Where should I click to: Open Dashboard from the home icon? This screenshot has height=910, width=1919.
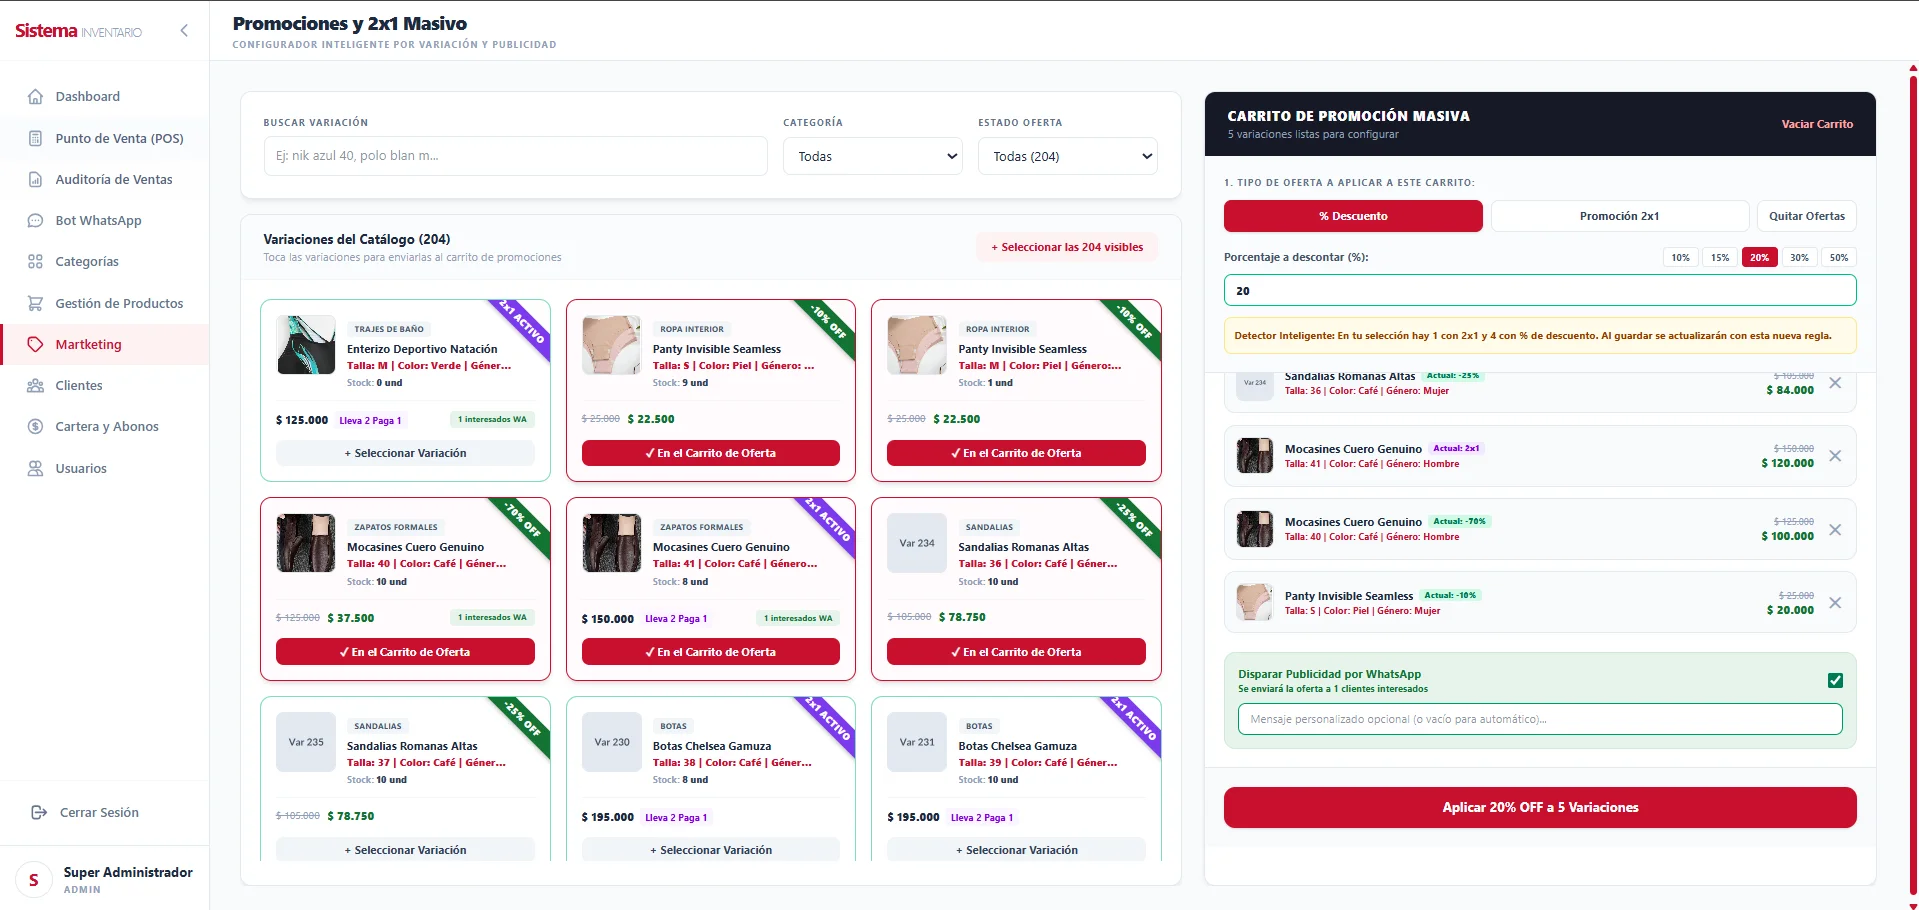pos(35,97)
